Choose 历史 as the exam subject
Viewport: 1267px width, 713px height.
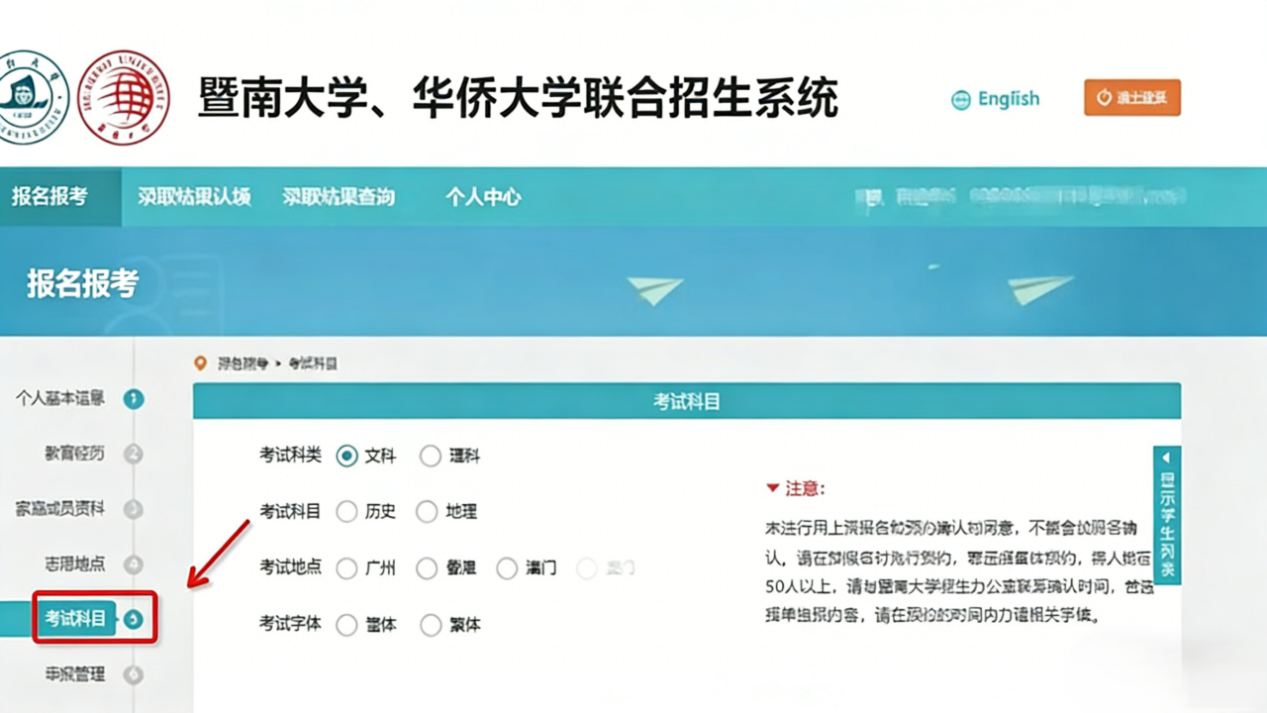pyautogui.click(x=345, y=512)
